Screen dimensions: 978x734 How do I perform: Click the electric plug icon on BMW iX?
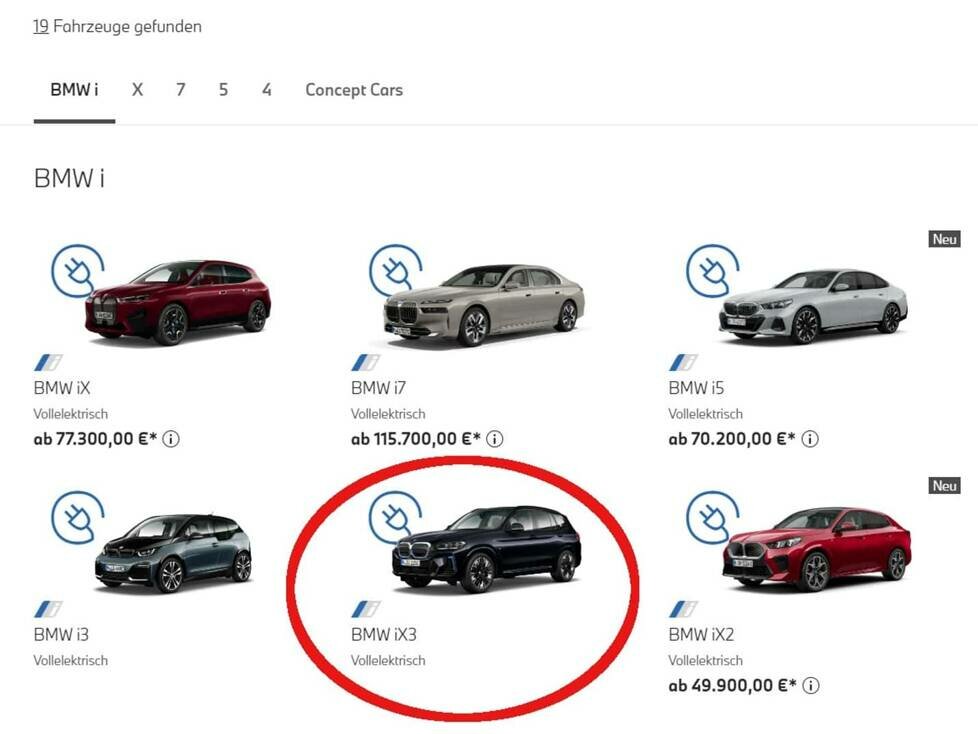coord(77,271)
